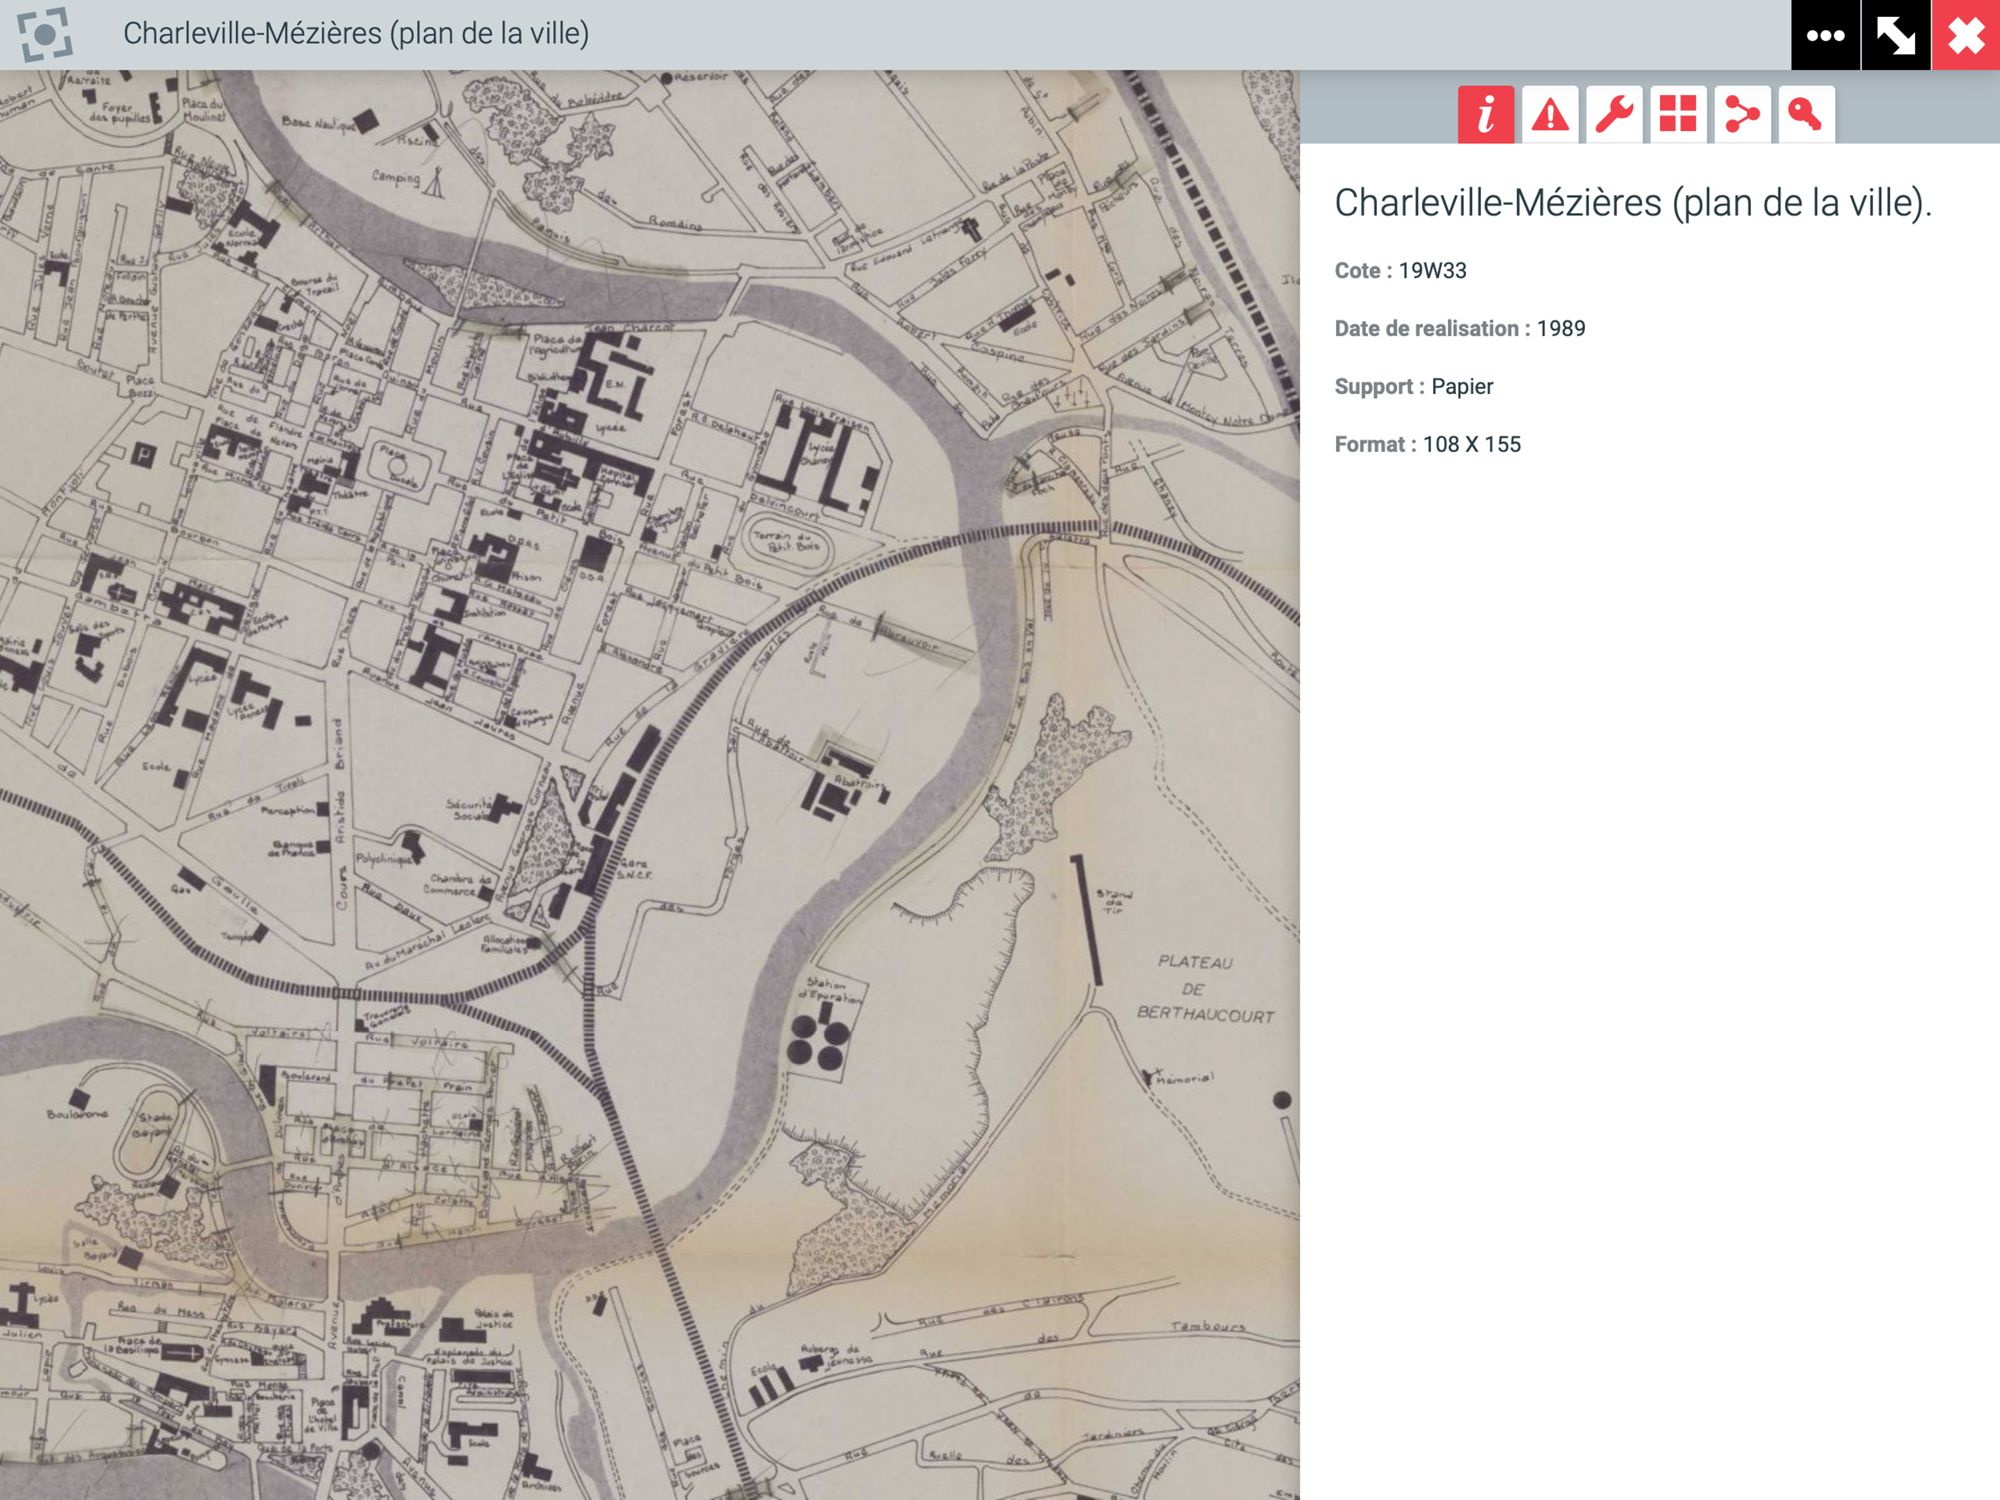
Task: Close the viewer with the red X
Action: coord(1966,35)
